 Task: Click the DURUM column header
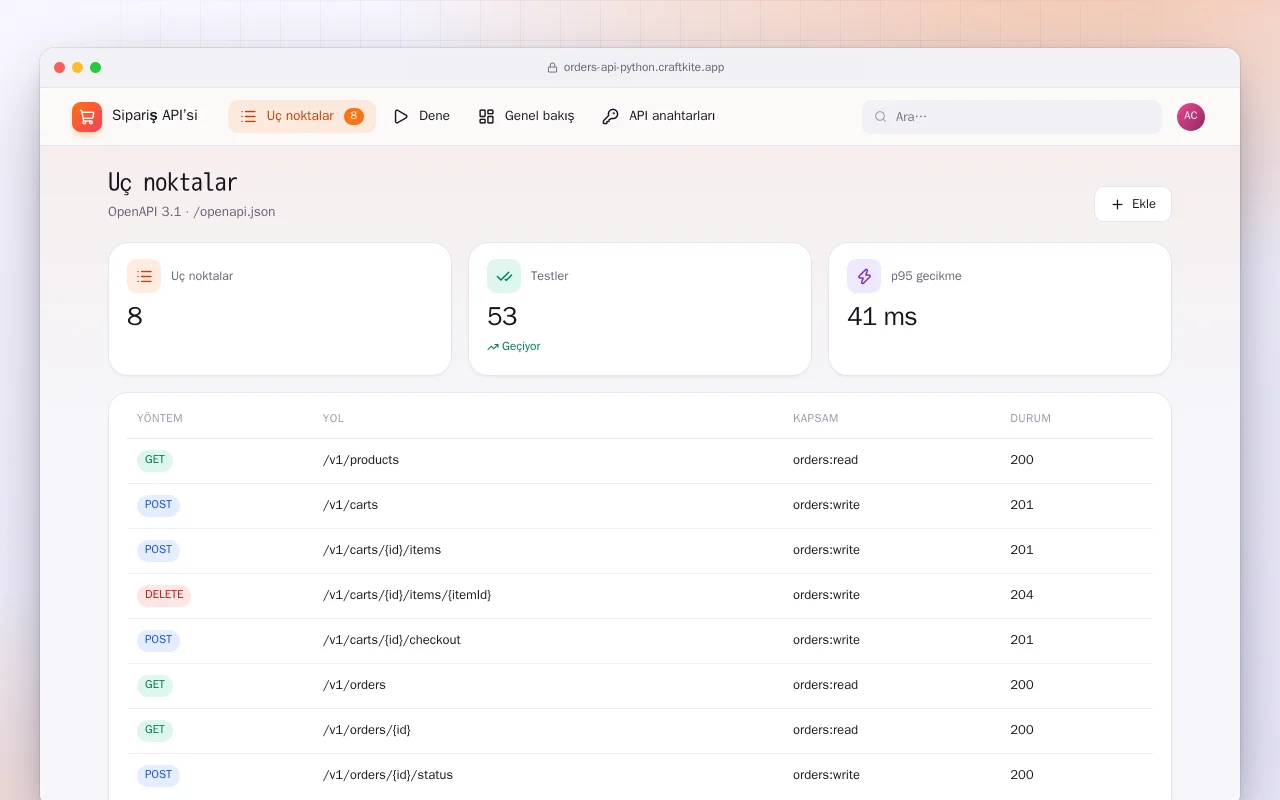click(x=1031, y=419)
